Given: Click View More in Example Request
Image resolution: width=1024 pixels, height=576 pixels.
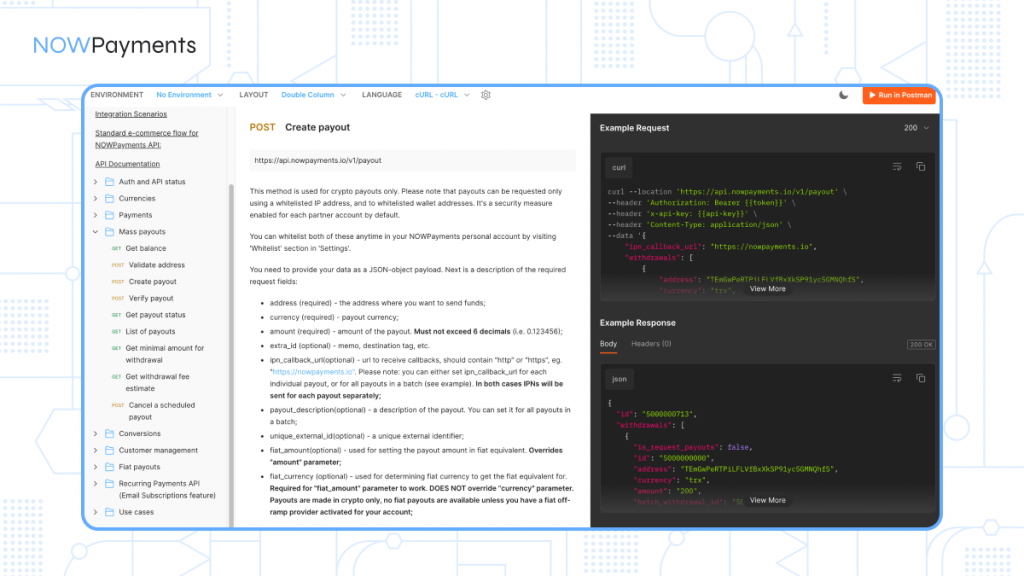Looking at the screenshot, I should [767, 289].
